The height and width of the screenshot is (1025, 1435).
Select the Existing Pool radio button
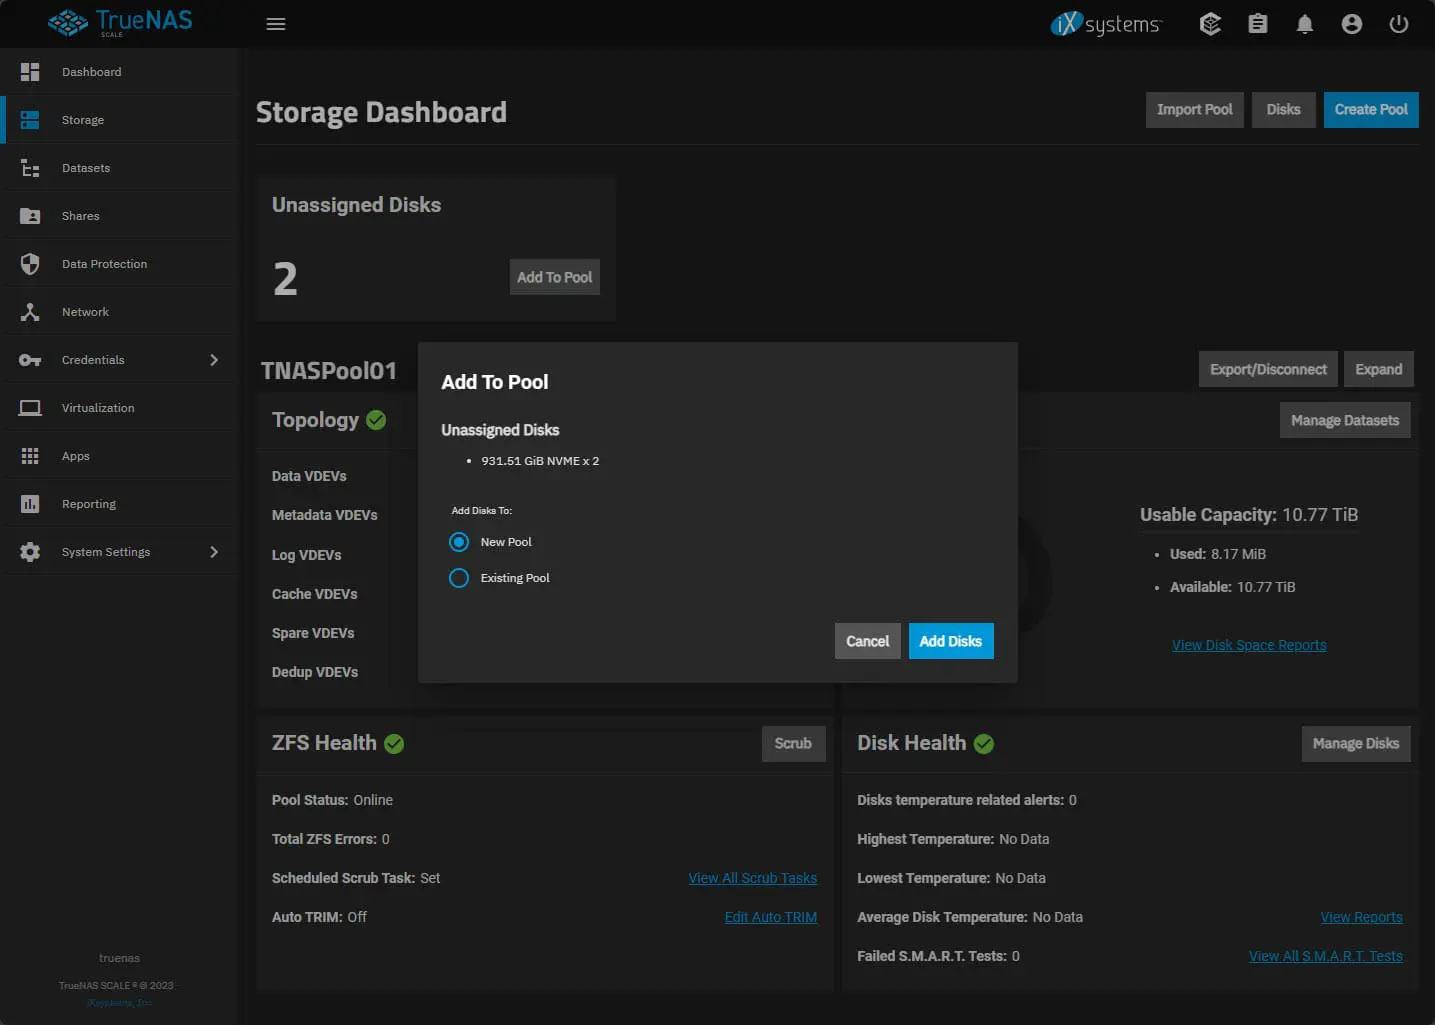click(459, 578)
